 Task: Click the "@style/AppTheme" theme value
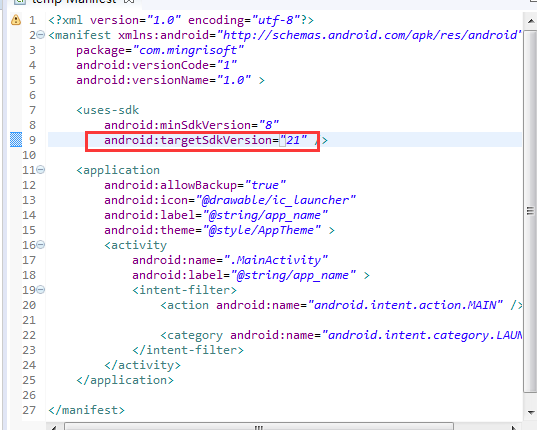point(262,230)
